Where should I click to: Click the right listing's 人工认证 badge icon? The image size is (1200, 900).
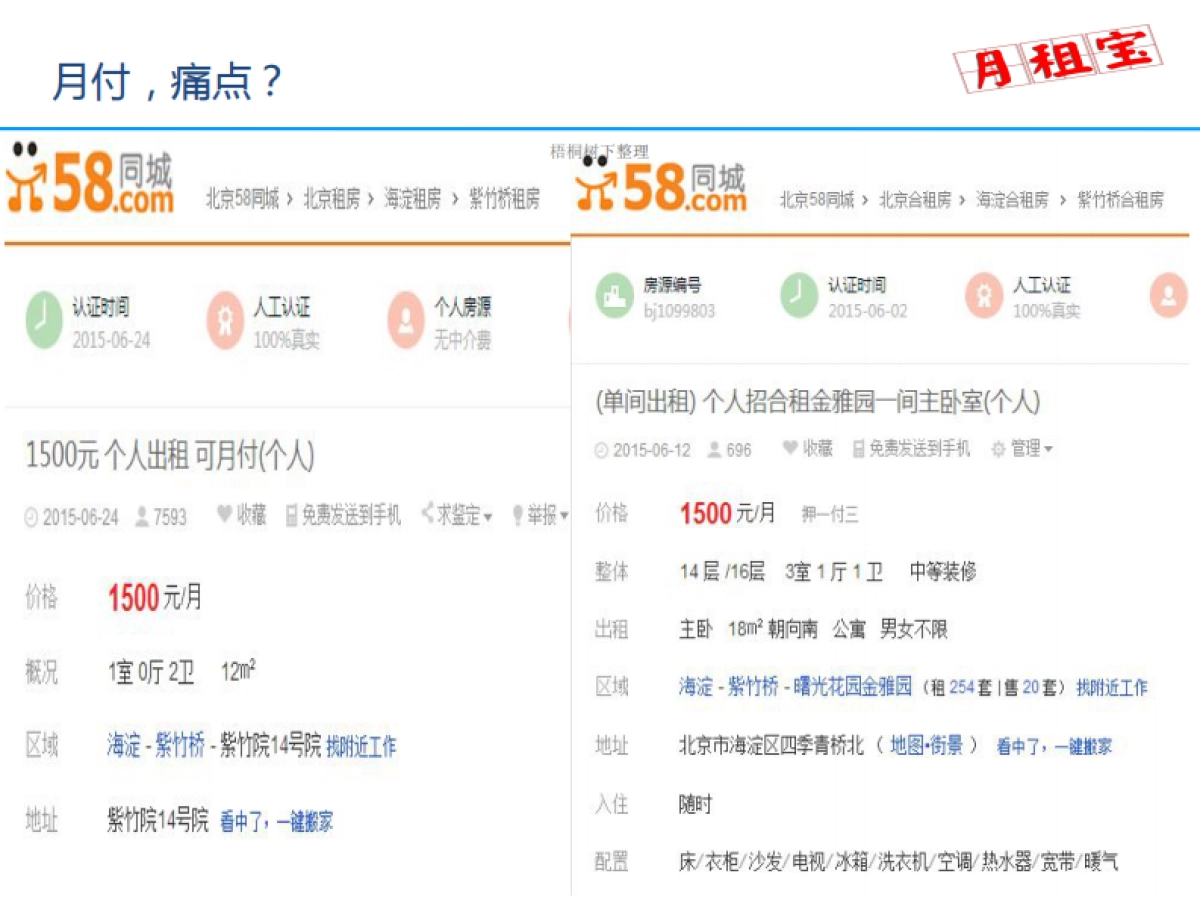point(984,296)
